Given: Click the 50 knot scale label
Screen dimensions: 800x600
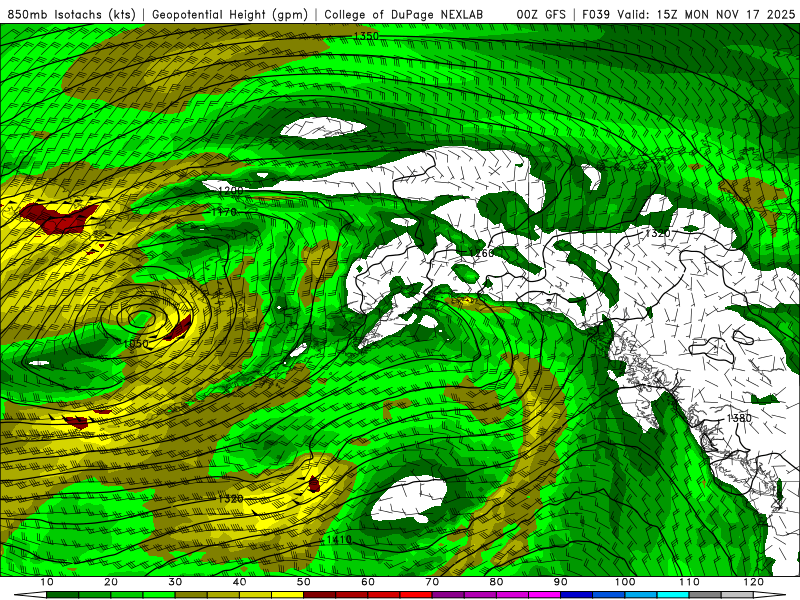Looking at the screenshot, I should pos(304,582).
